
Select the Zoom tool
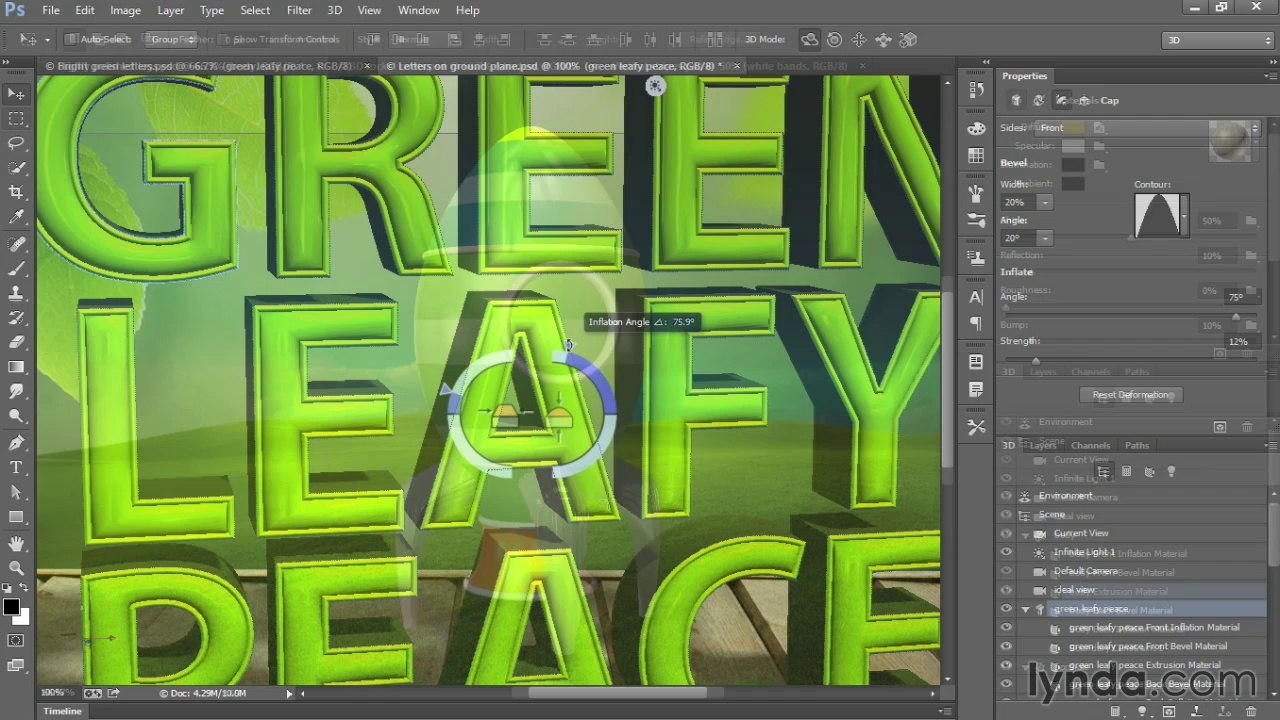point(16,568)
